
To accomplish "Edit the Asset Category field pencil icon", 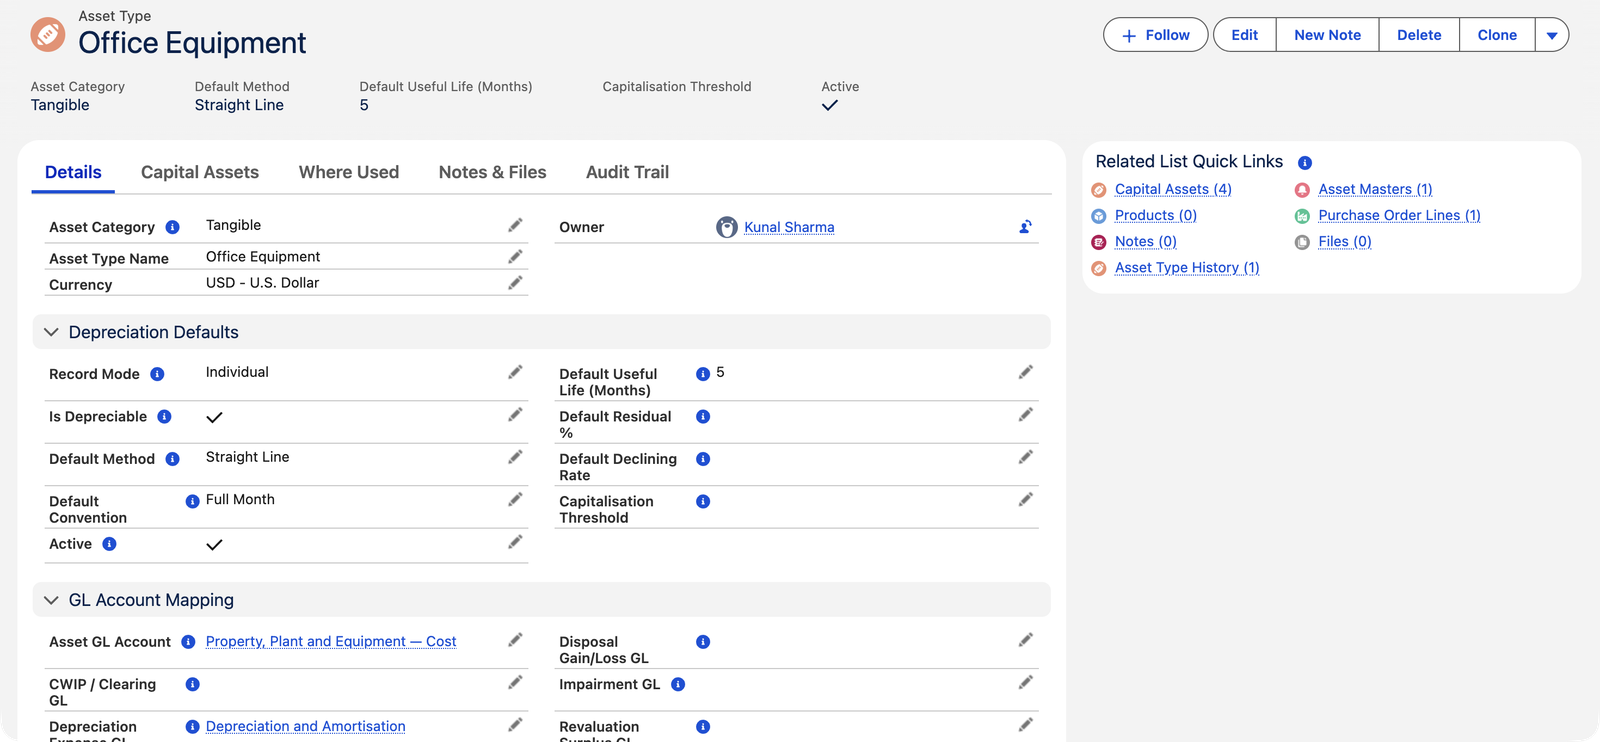I will coord(515,225).
